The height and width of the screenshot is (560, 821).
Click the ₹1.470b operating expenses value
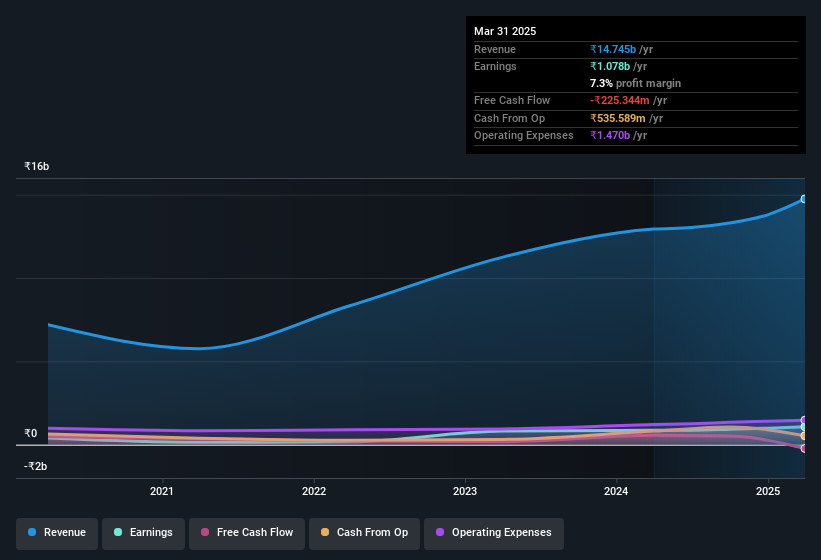[610, 136]
